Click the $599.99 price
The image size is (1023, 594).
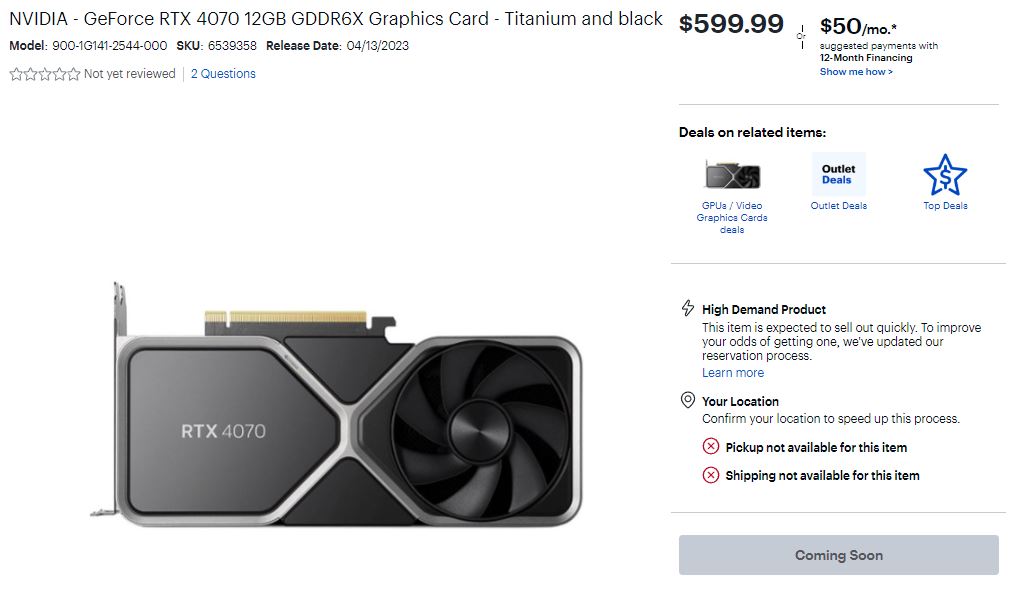pos(731,25)
